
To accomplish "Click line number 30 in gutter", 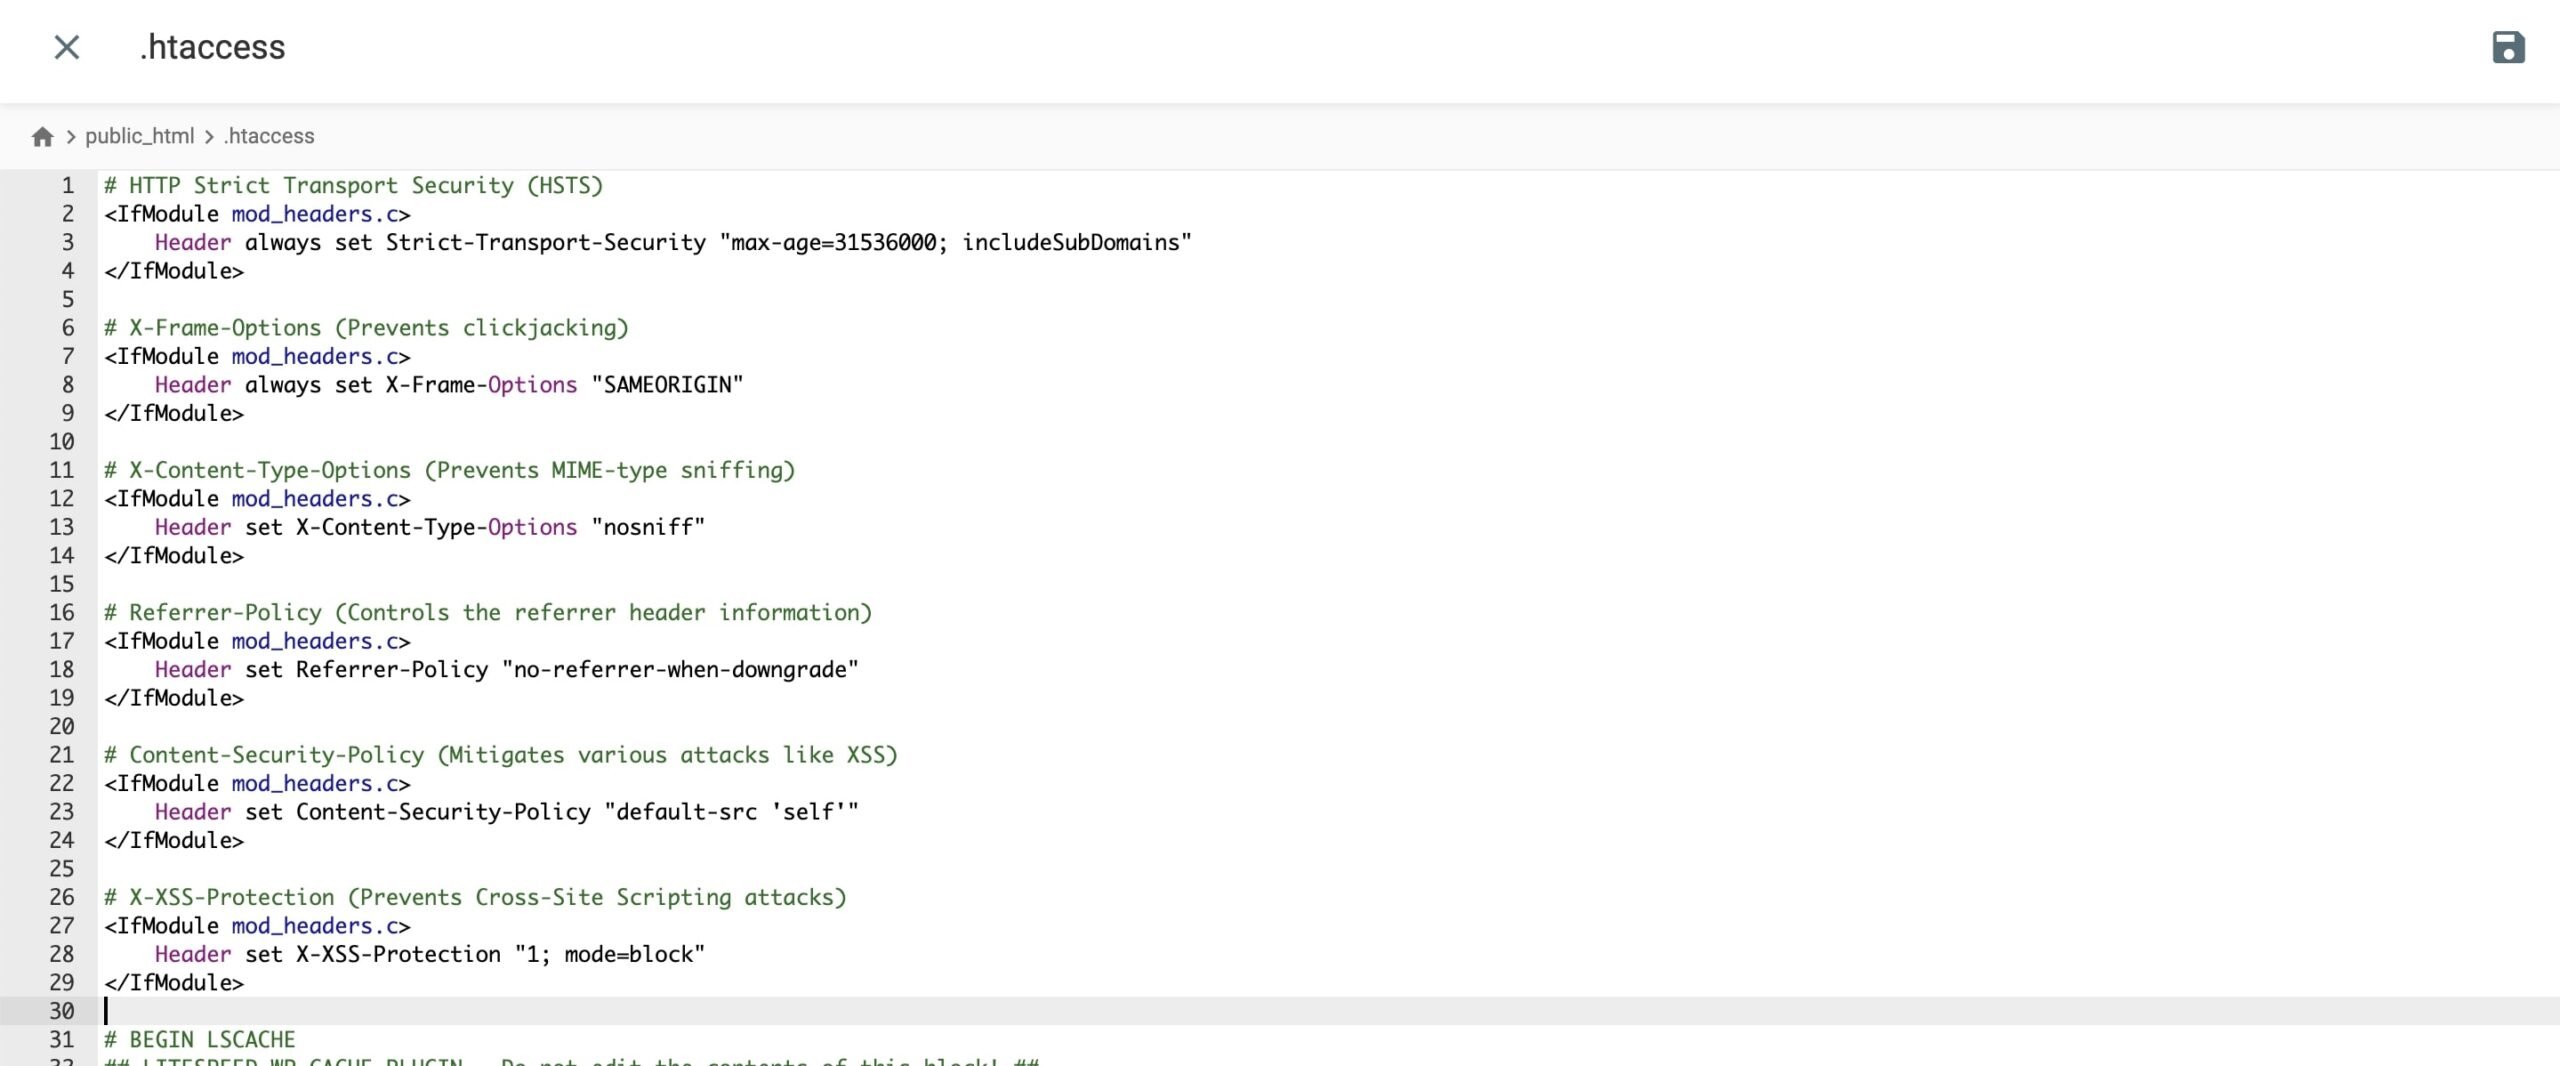I will (x=62, y=1011).
